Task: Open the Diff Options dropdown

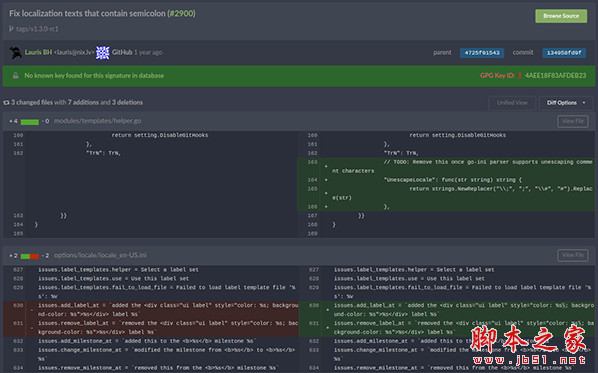Action: [x=565, y=103]
